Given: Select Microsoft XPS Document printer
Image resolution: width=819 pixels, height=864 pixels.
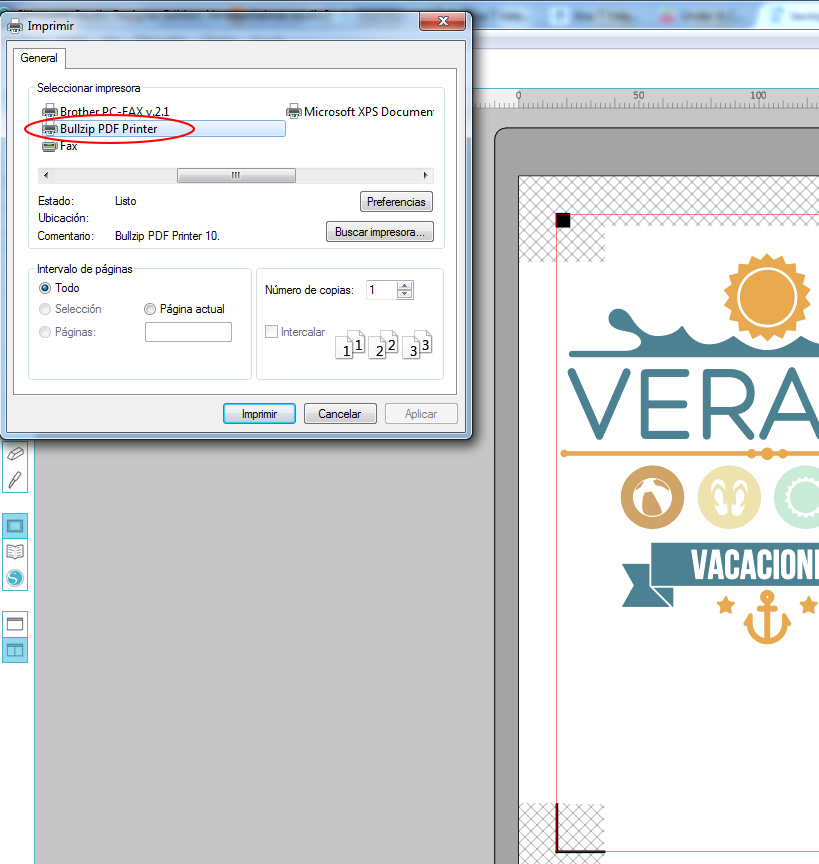Looking at the screenshot, I should [x=360, y=112].
